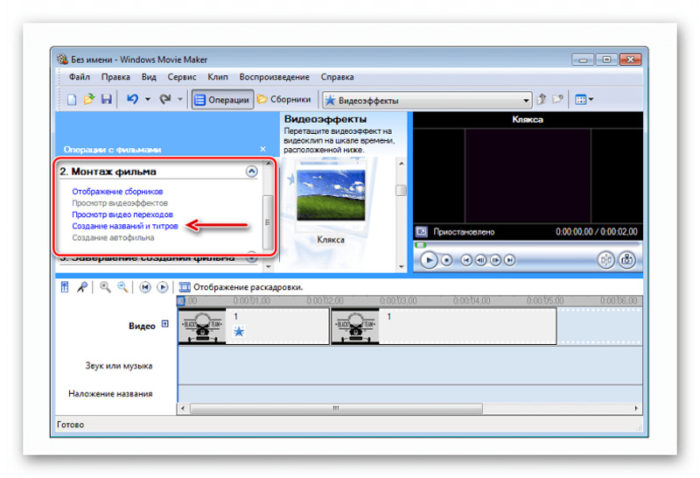Click the timeline horizontal scrollbar thumb

tap(336, 408)
